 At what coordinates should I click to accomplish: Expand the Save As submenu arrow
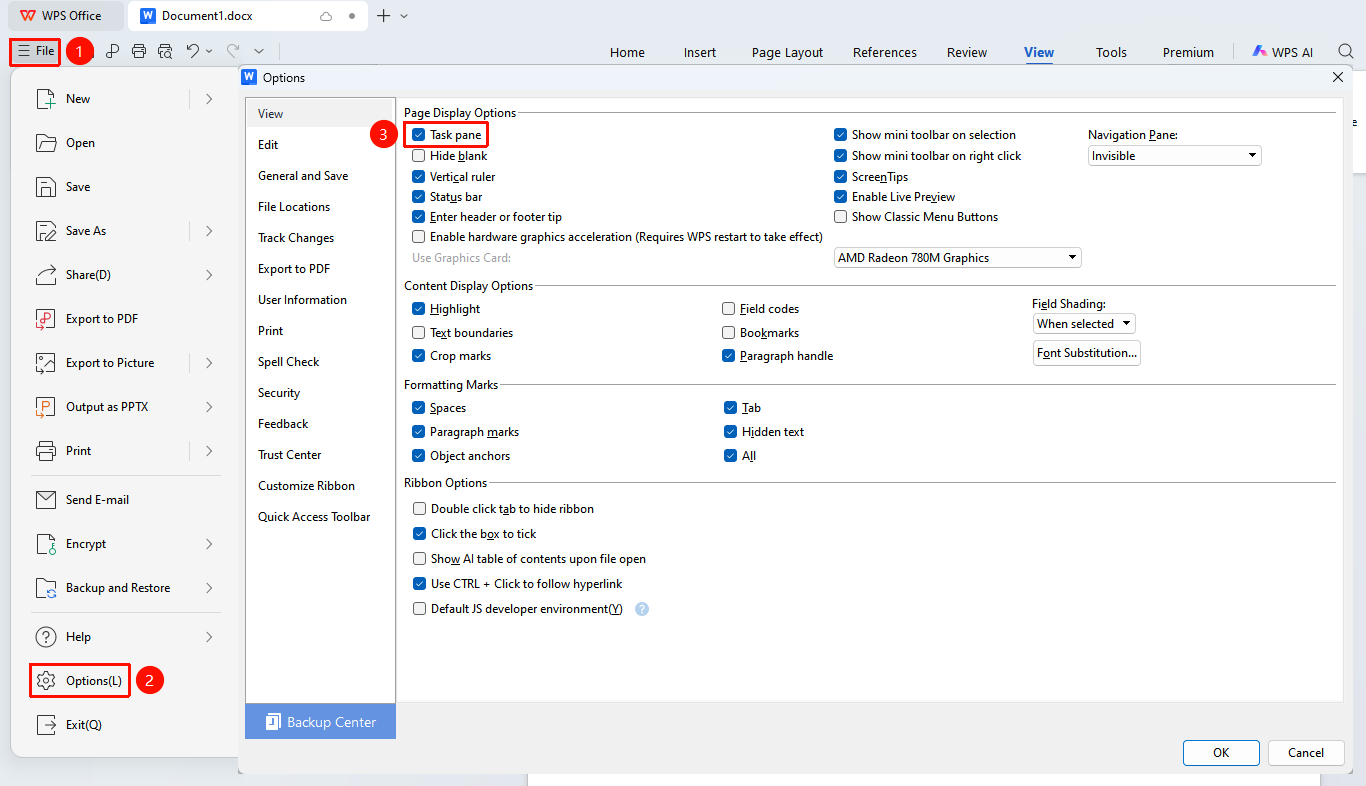click(x=209, y=231)
